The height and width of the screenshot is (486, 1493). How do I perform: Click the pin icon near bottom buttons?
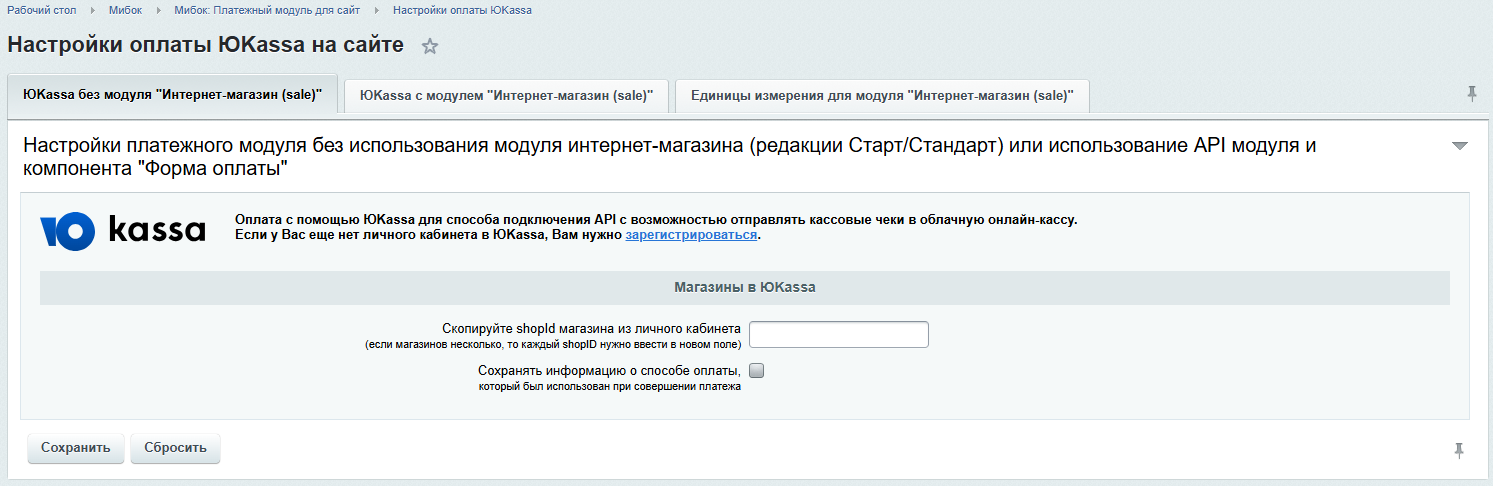(x=1459, y=450)
